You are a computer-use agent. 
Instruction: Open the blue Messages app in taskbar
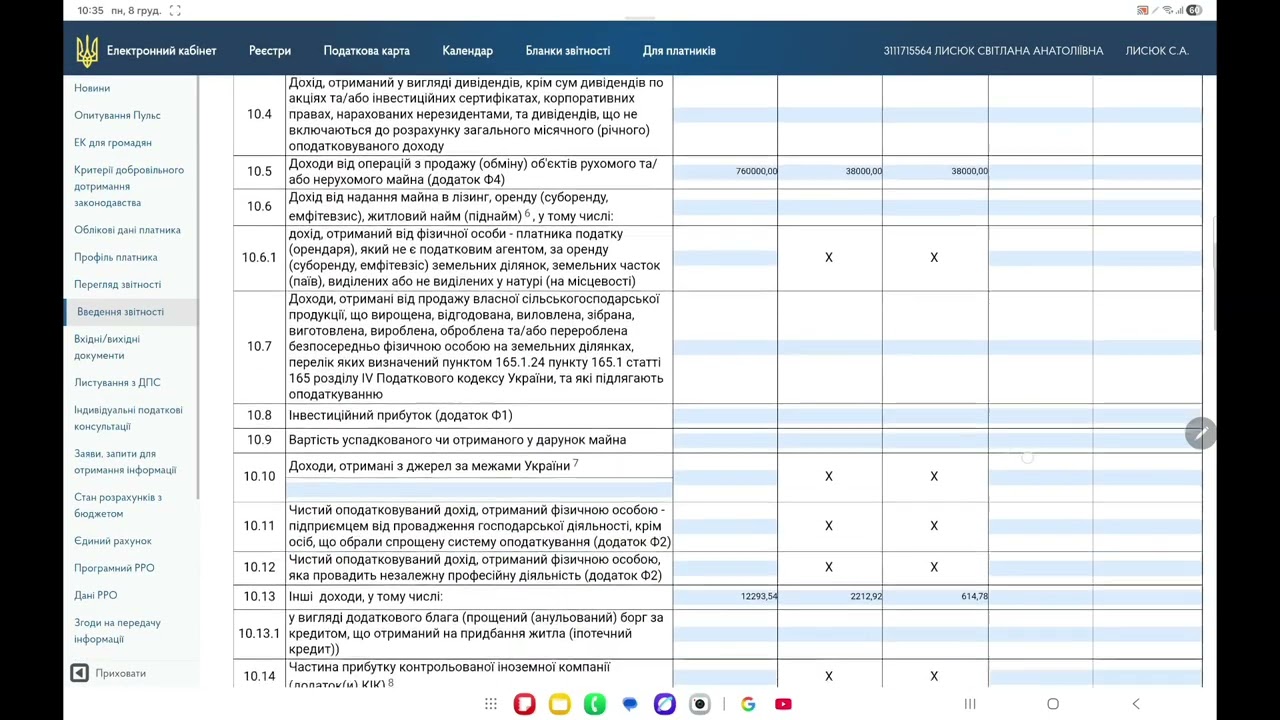tap(630, 704)
